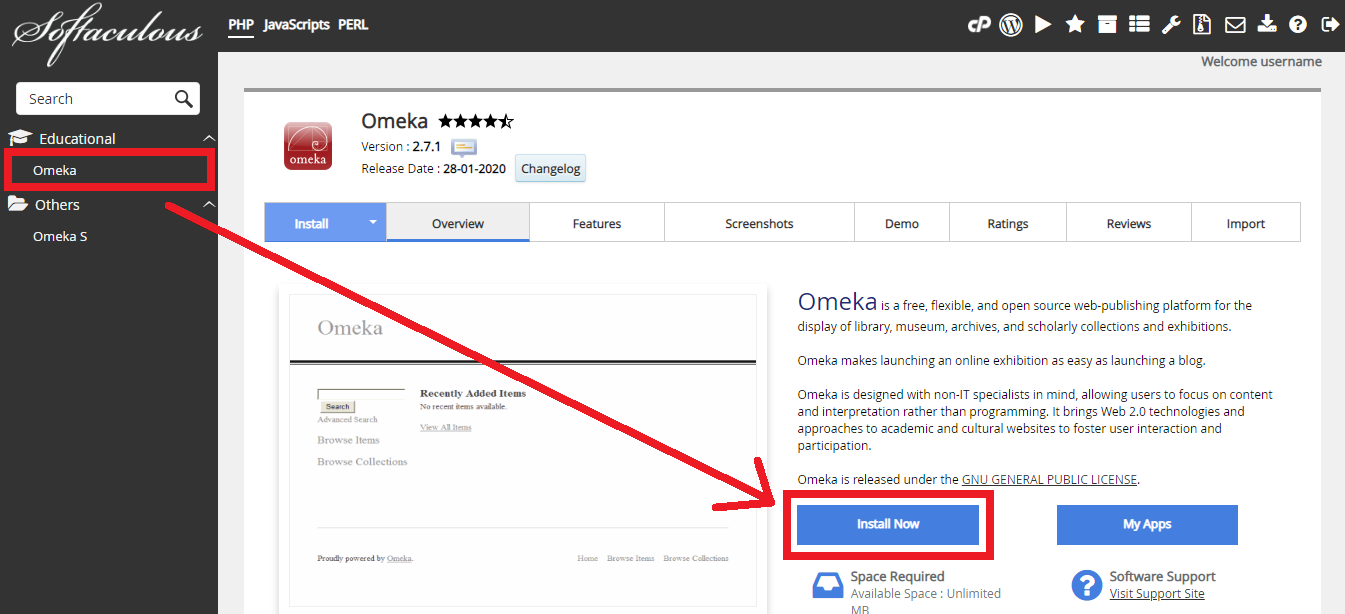The image size is (1345, 614).
Task: Open the cPanel control panel icon
Action: tap(979, 25)
